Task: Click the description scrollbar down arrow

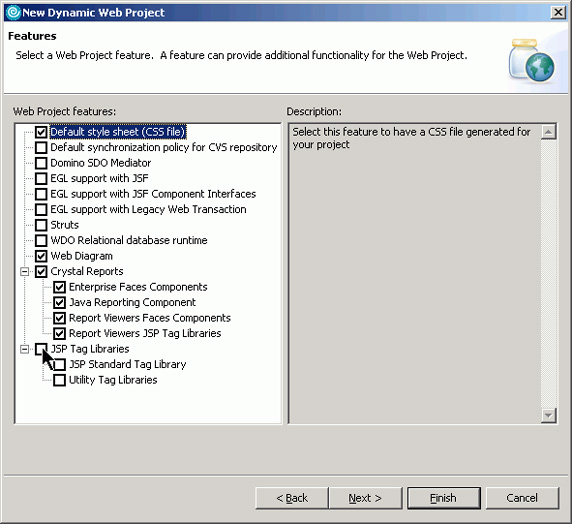Action: point(549,415)
